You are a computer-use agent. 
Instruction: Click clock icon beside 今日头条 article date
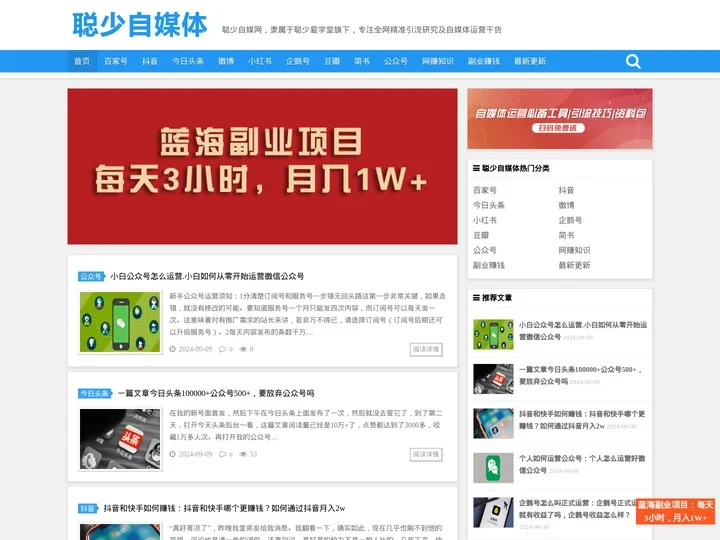[173, 454]
